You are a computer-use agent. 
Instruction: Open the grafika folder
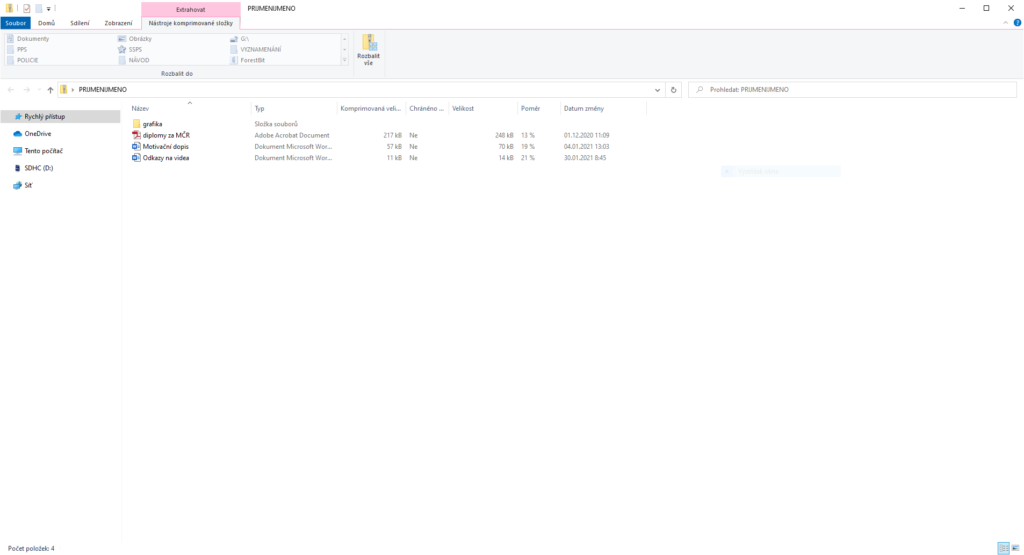(x=152, y=124)
